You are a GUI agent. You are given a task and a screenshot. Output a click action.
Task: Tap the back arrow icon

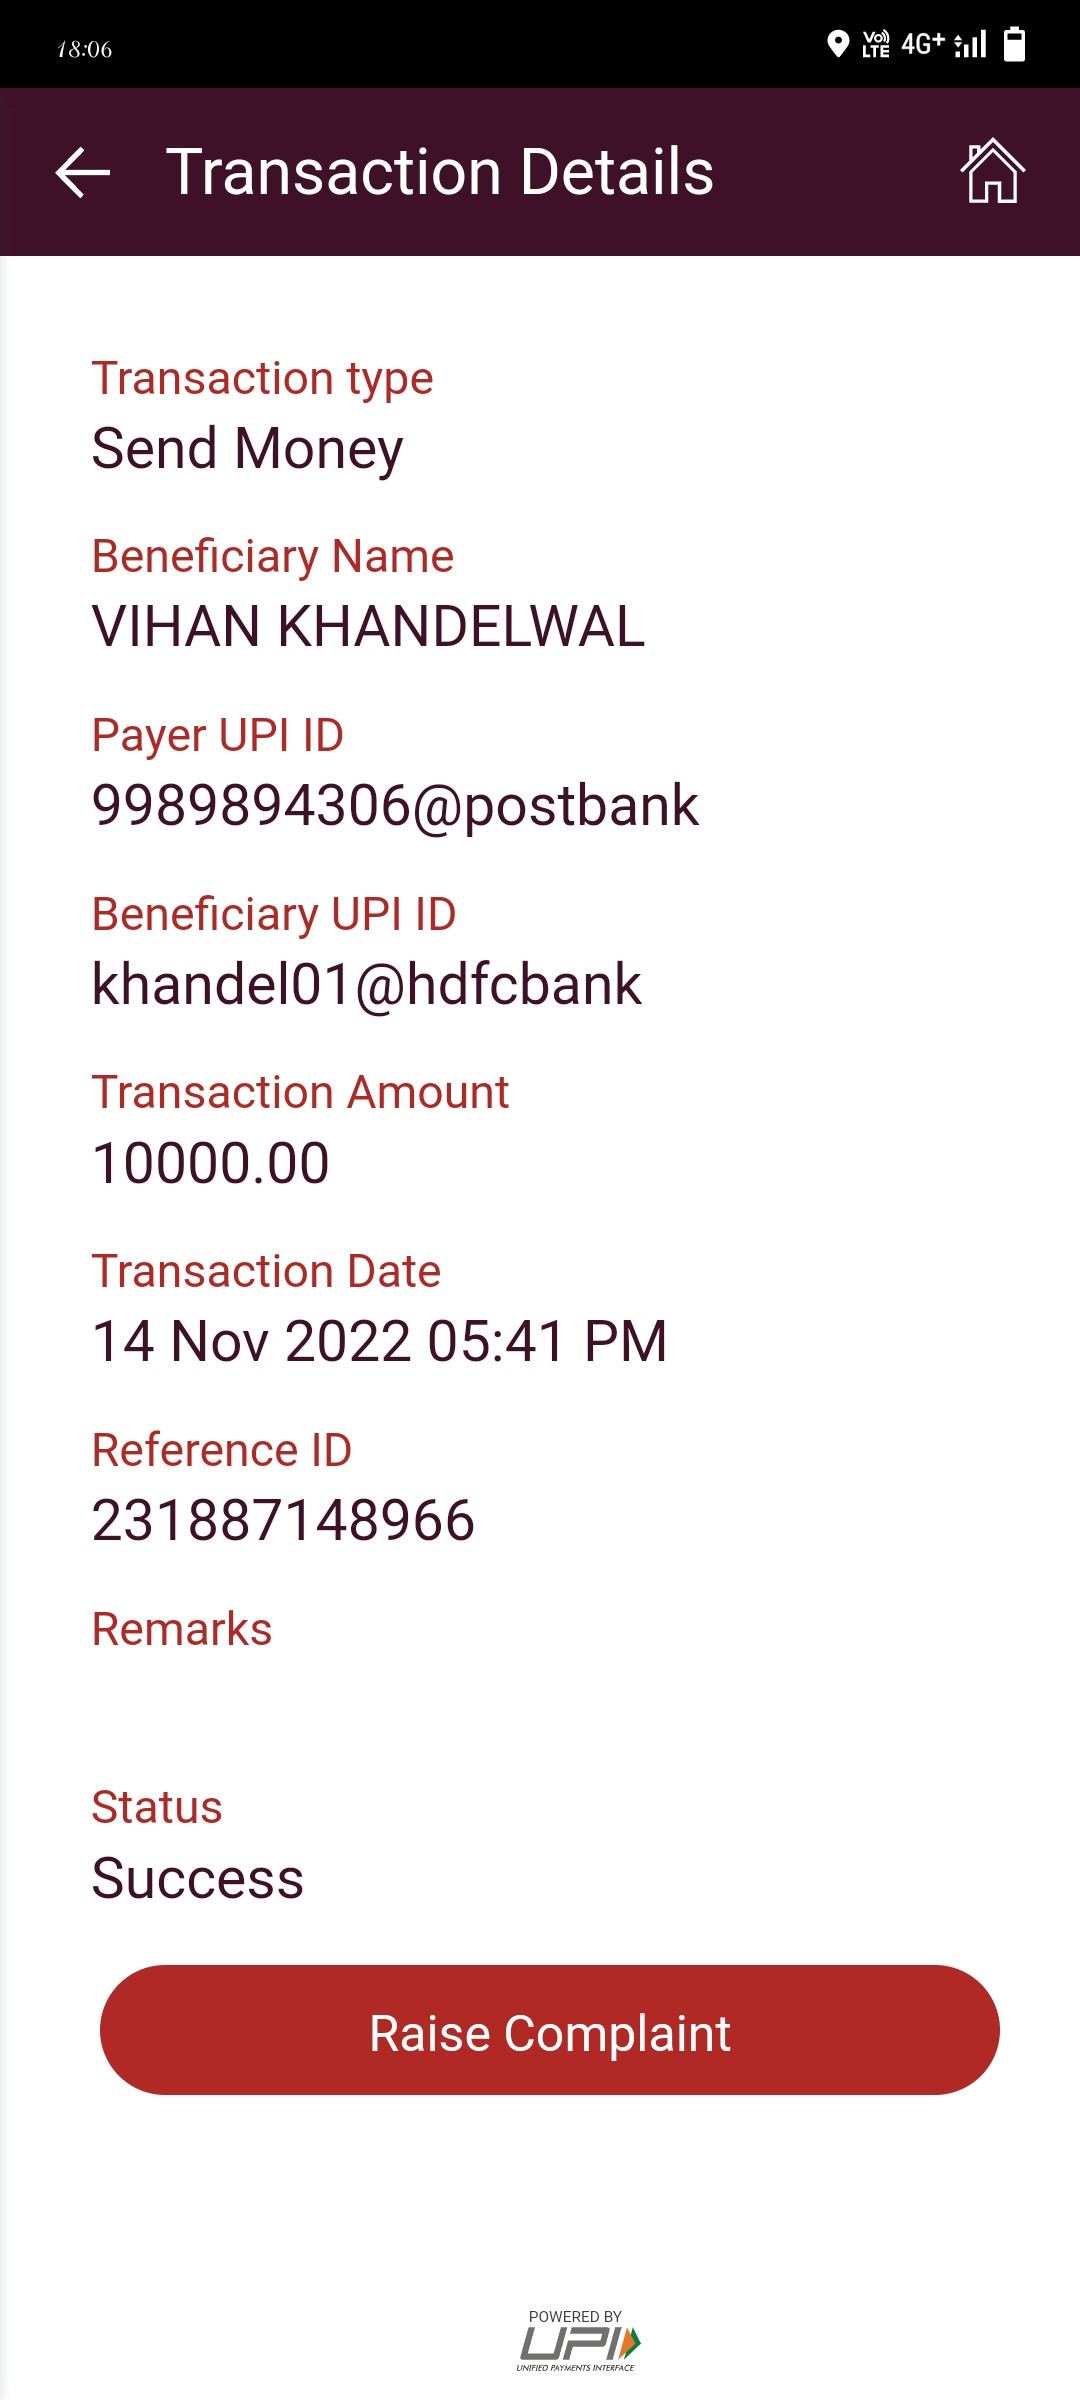click(83, 172)
